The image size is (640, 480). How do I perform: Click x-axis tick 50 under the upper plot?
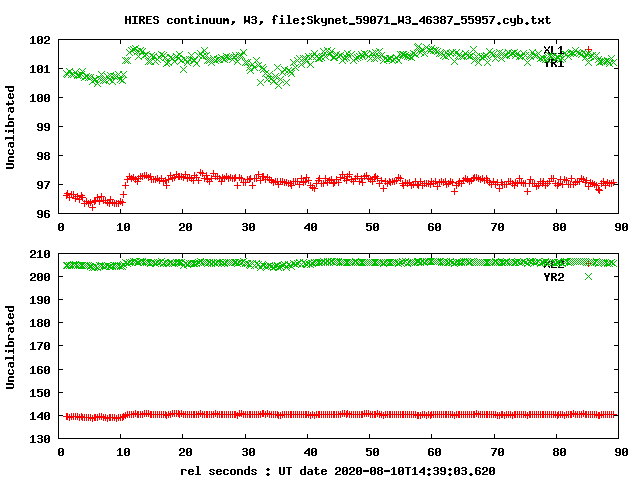(372, 227)
